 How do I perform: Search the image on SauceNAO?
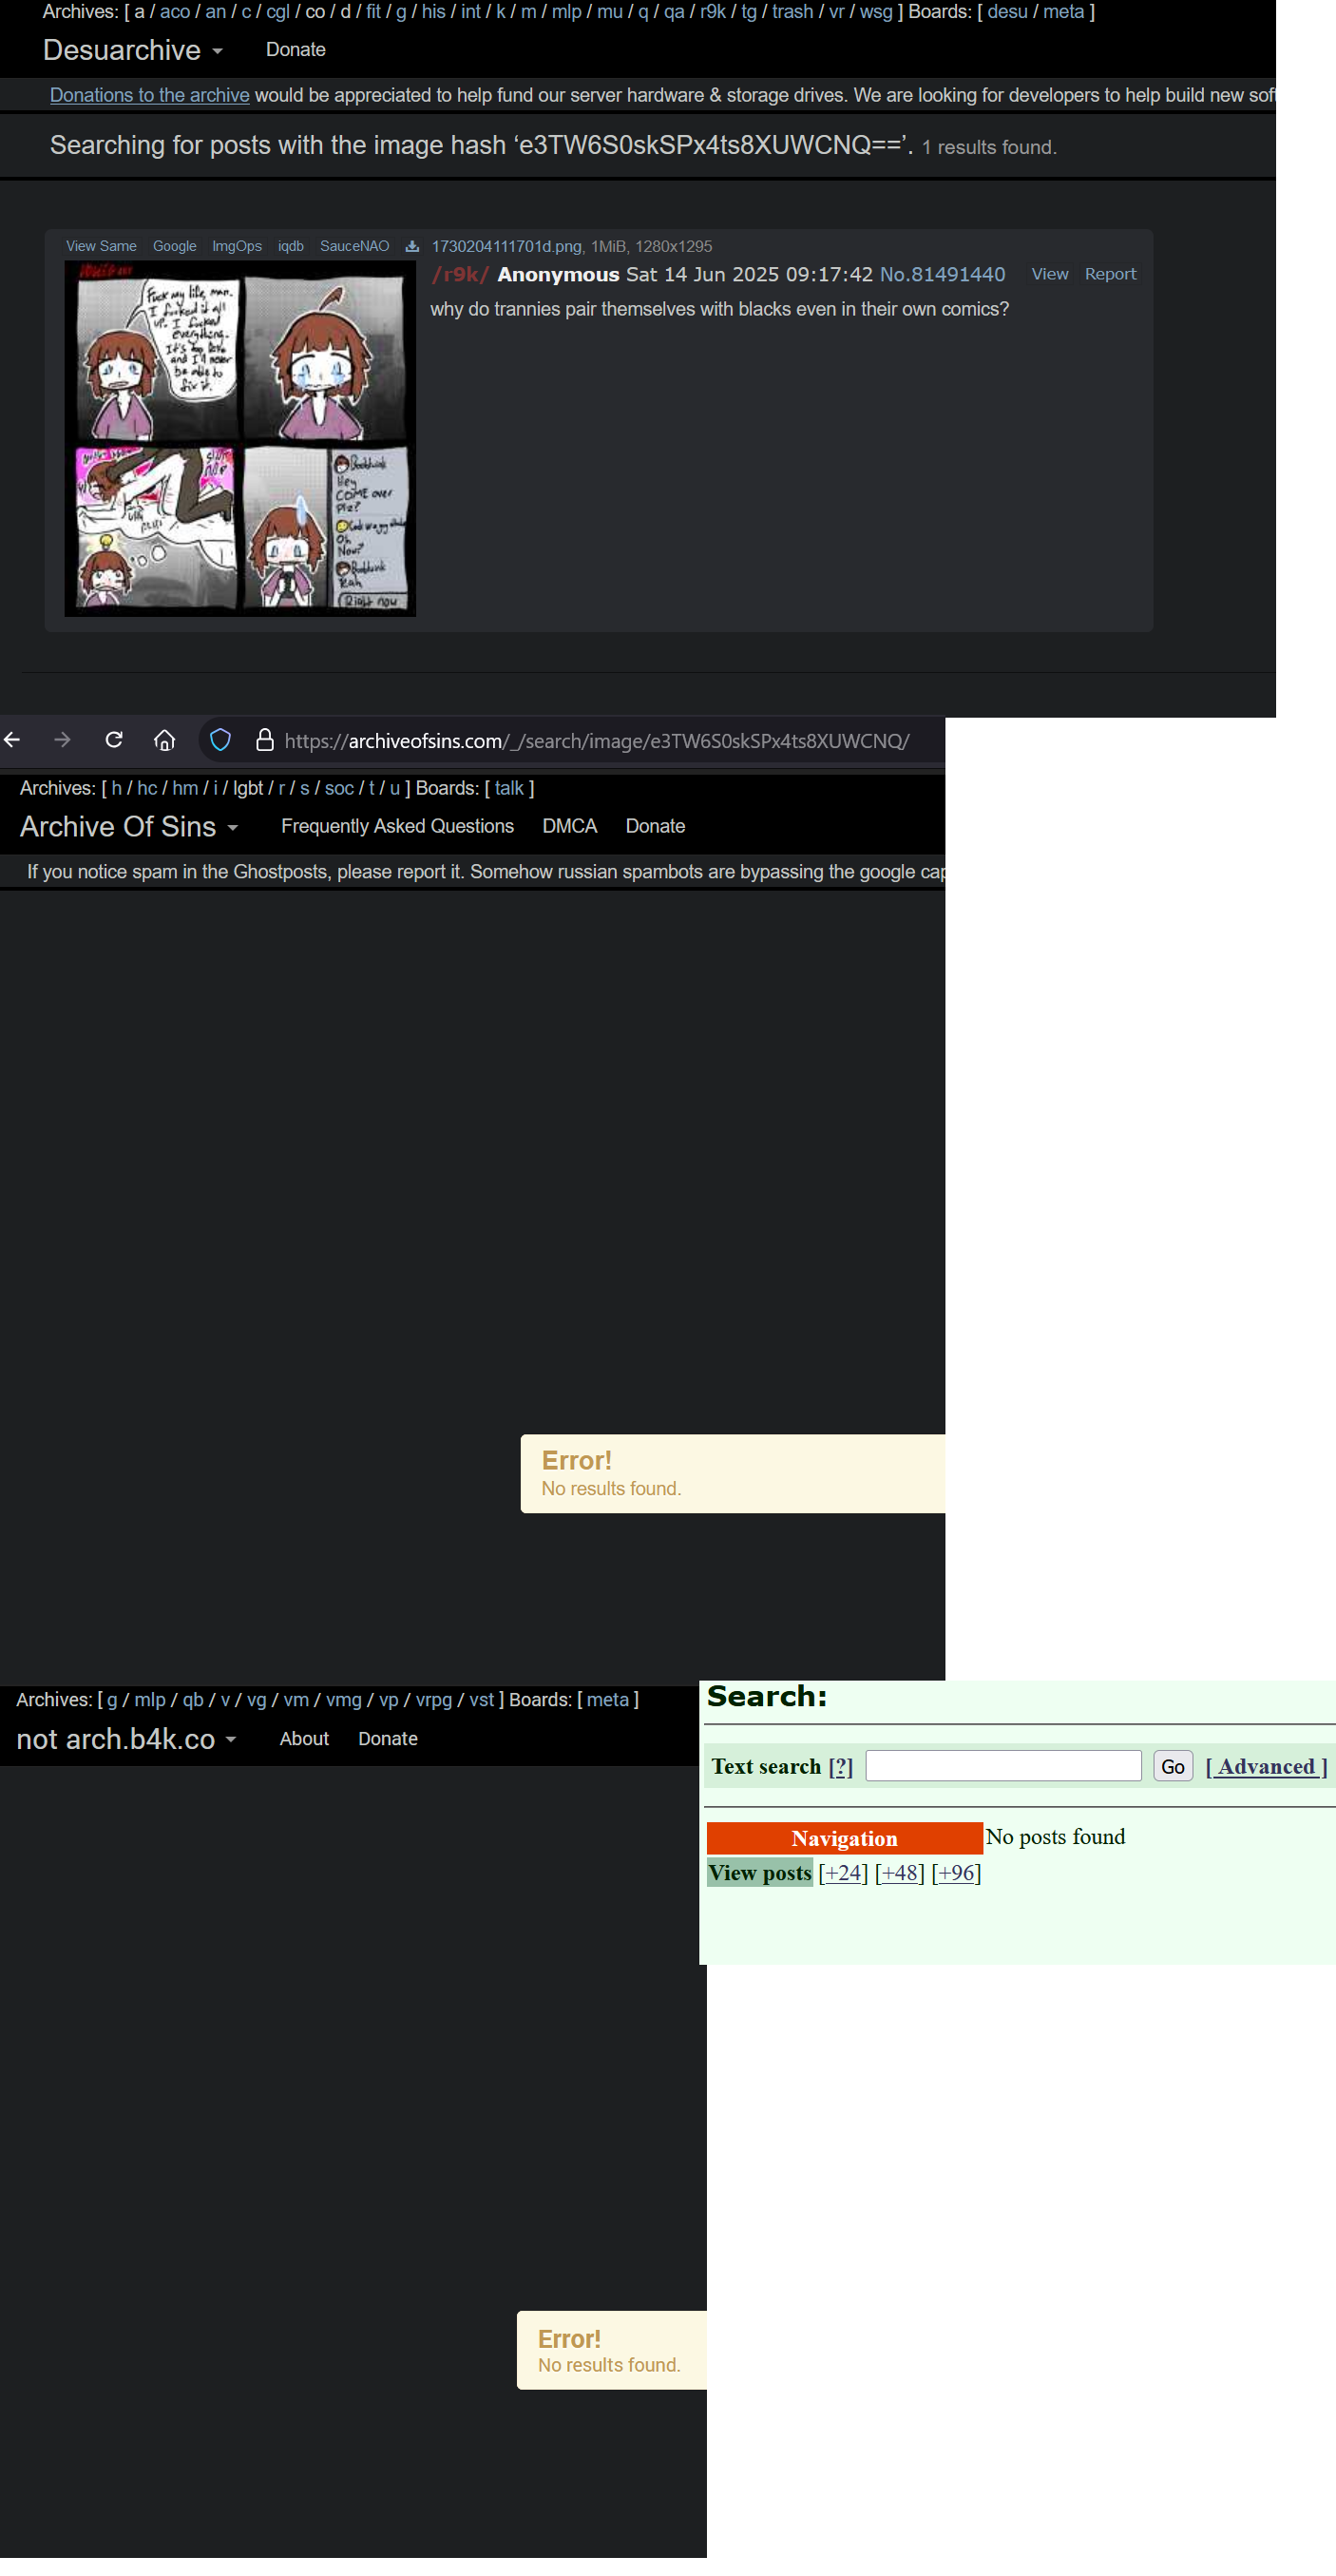pos(354,246)
